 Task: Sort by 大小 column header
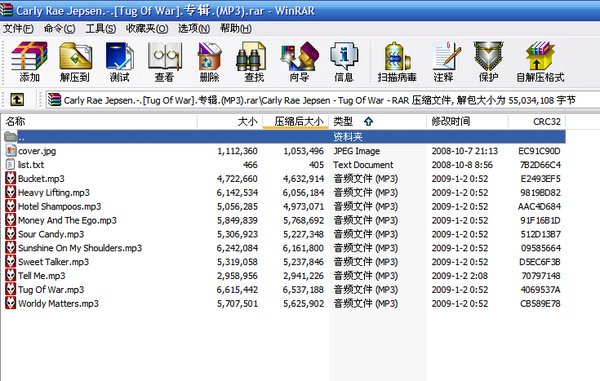(230, 122)
